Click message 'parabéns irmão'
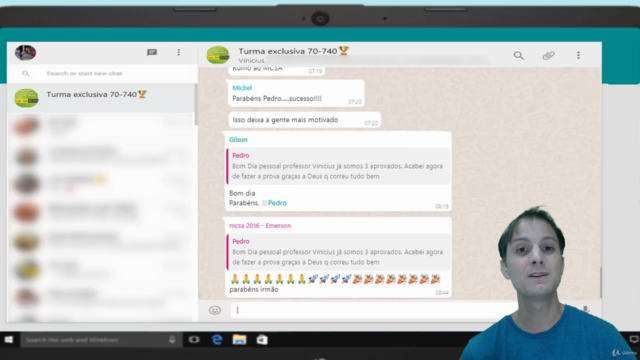Screen dimensions: 640x360 254,289
